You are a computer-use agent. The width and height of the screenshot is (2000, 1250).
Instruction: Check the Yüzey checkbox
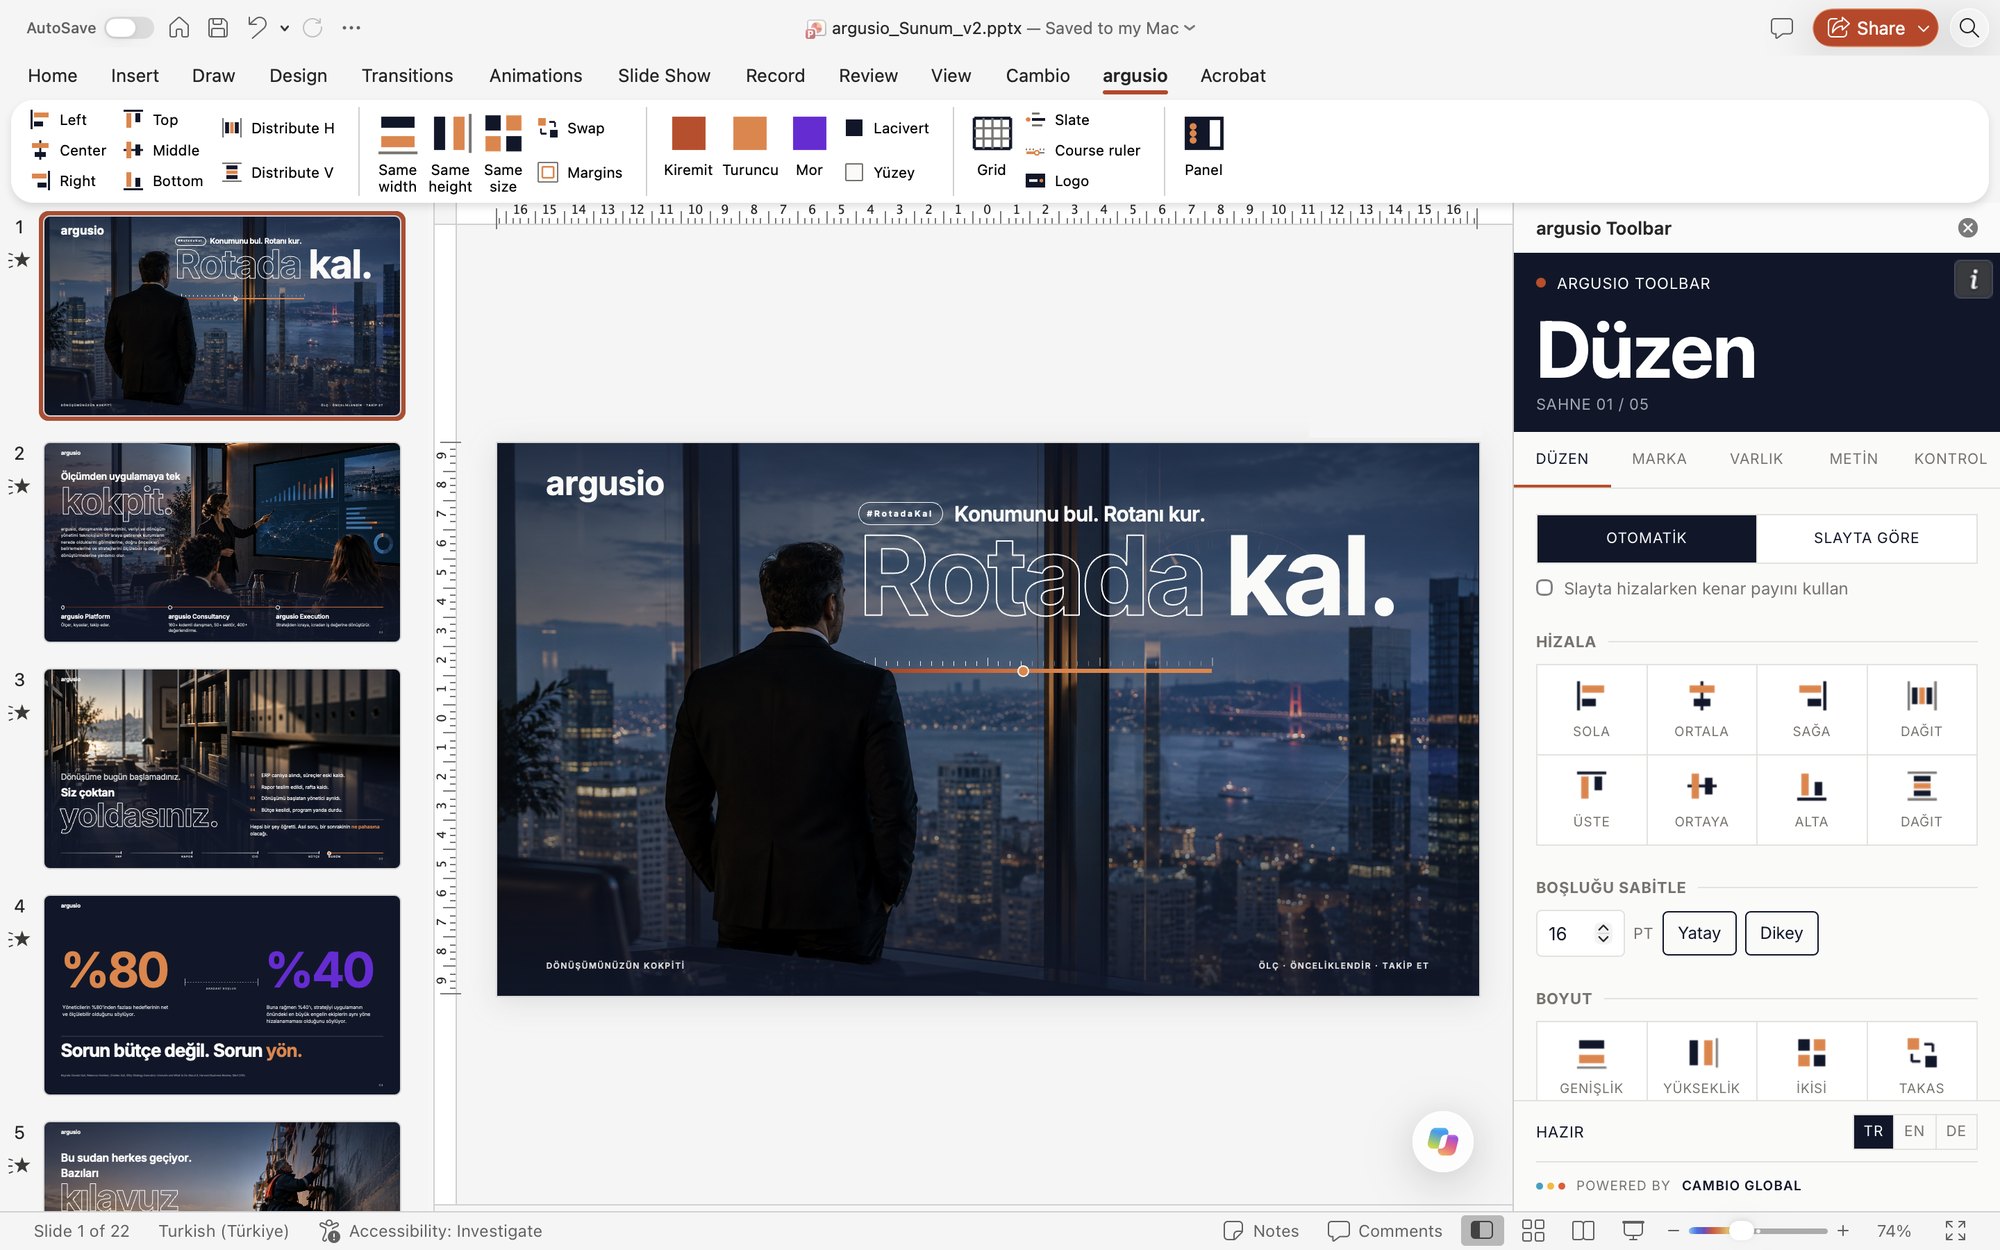(x=854, y=172)
